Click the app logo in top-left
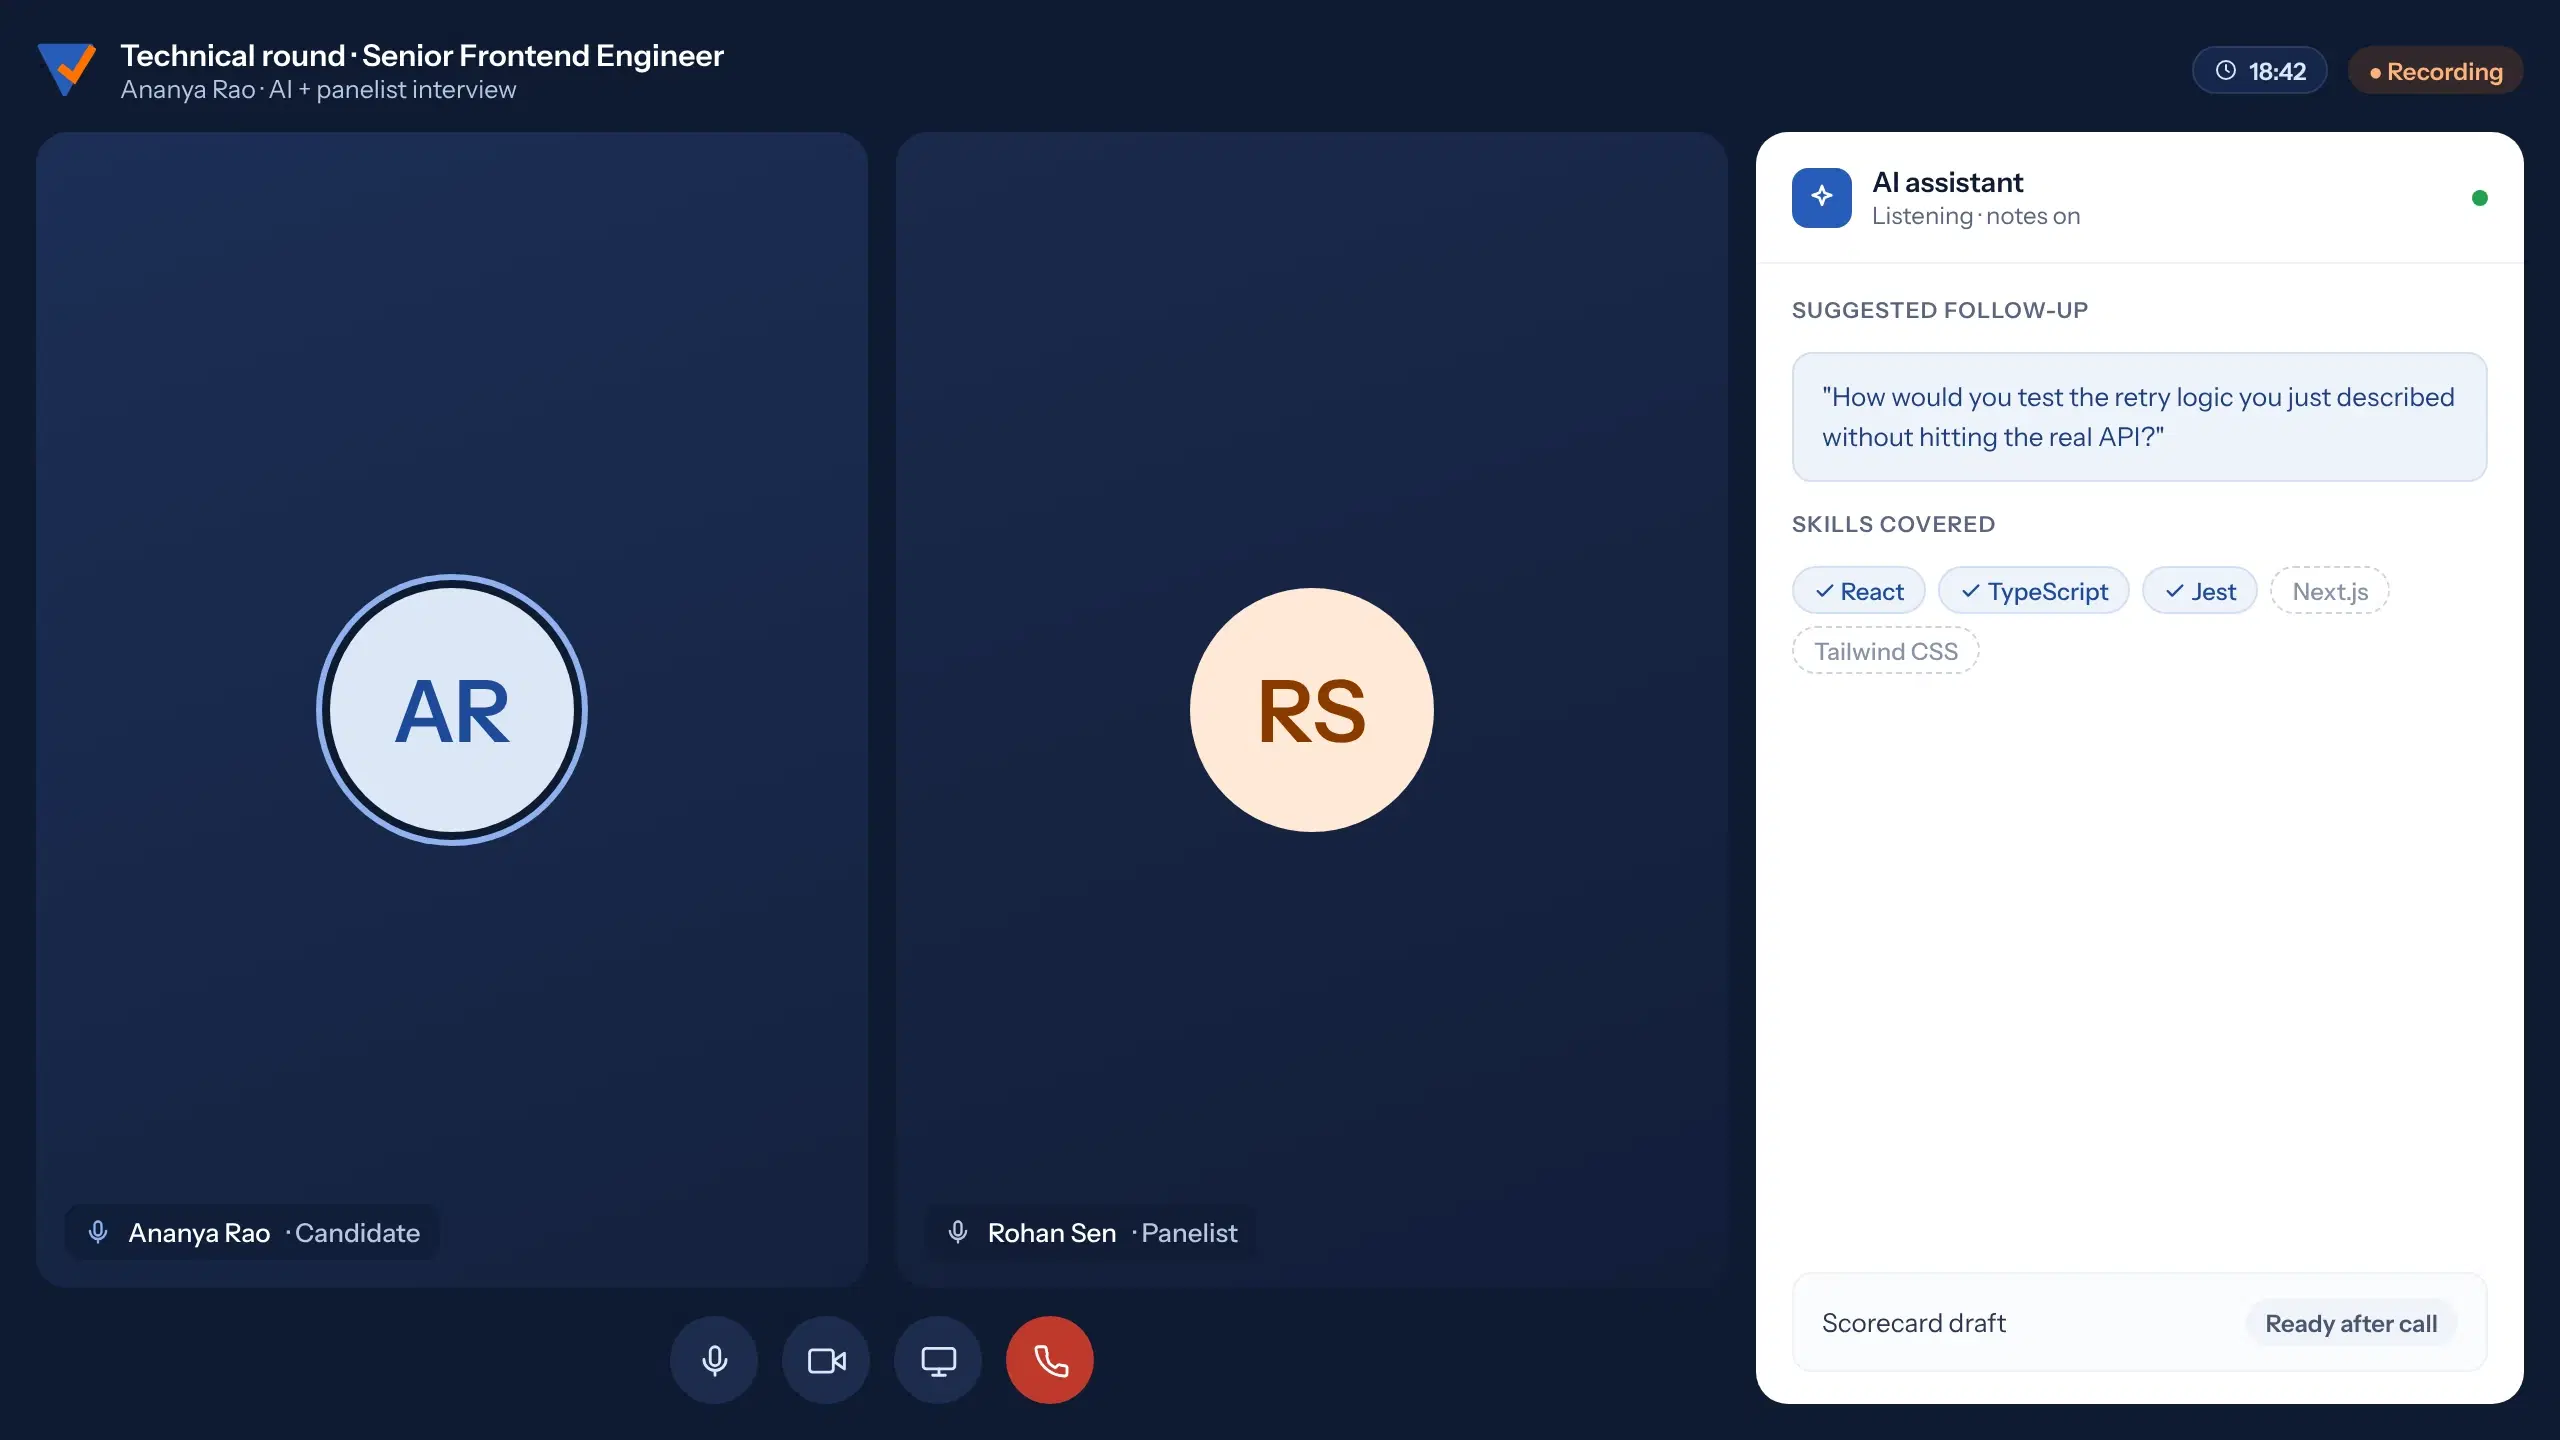2560x1440 pixels. (x=66, y=69)
